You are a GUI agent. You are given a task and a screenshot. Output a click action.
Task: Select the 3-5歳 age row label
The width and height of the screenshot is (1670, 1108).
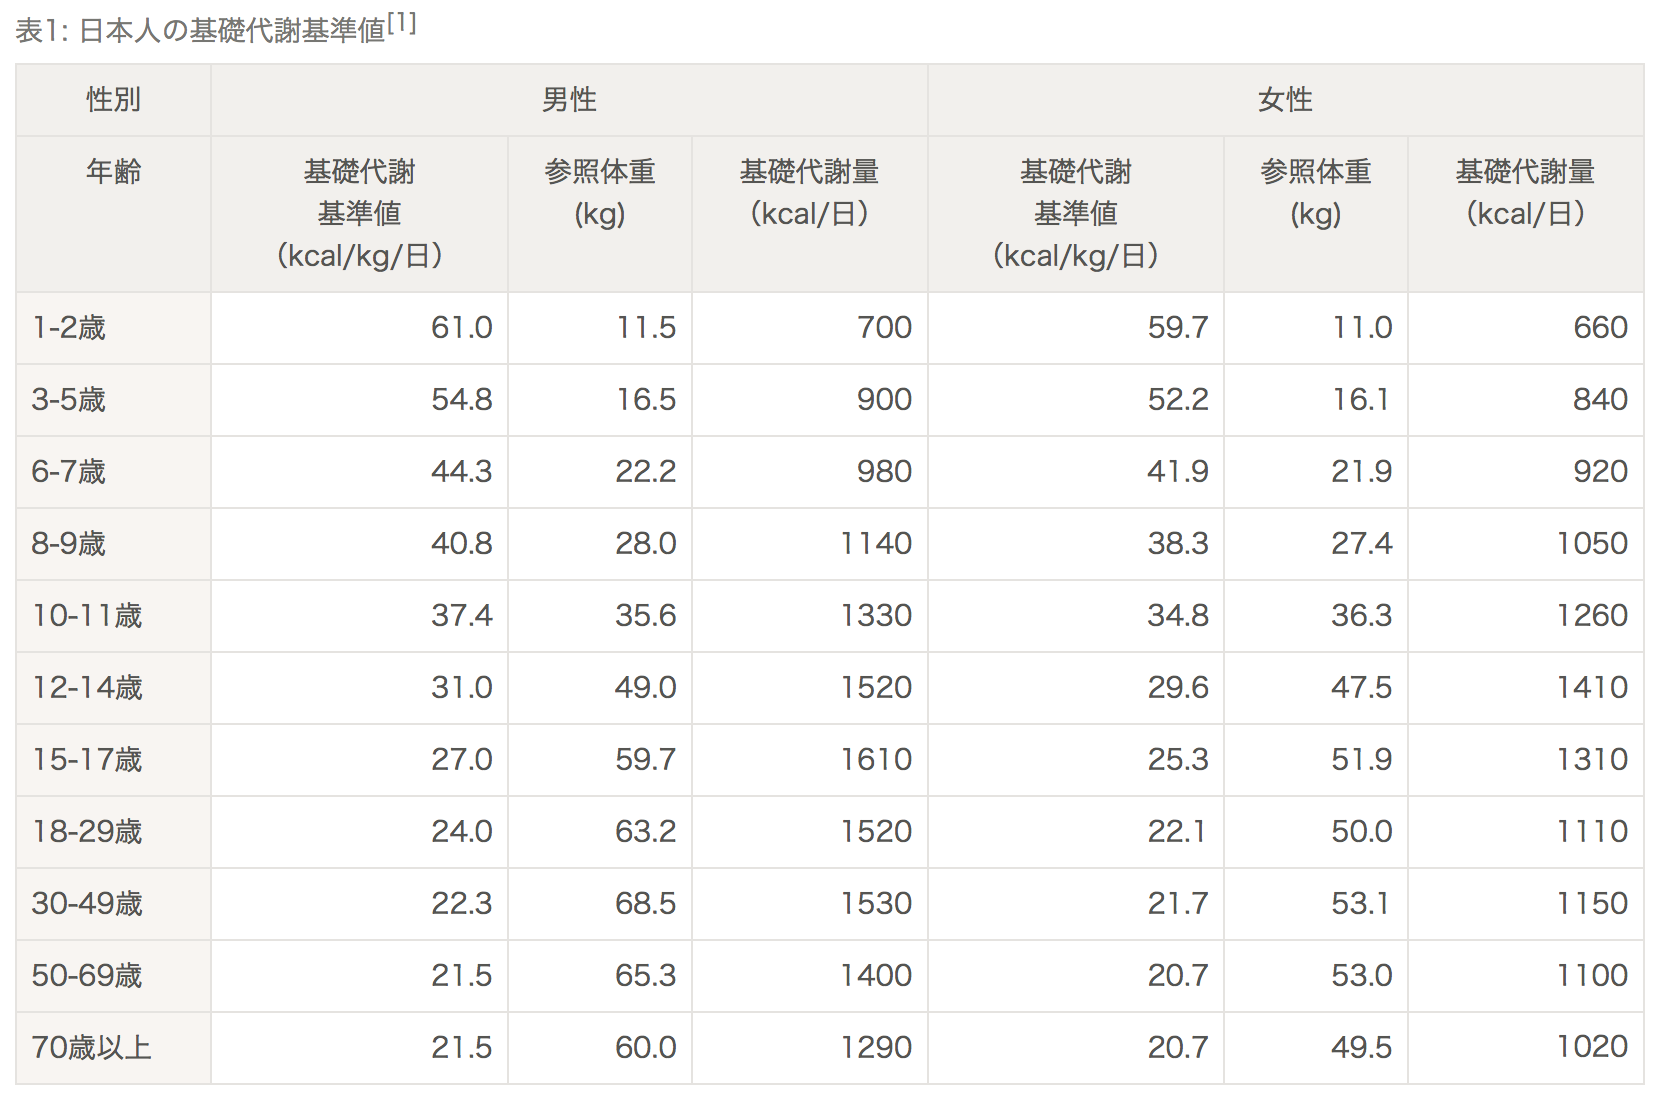tap(69, 400)
